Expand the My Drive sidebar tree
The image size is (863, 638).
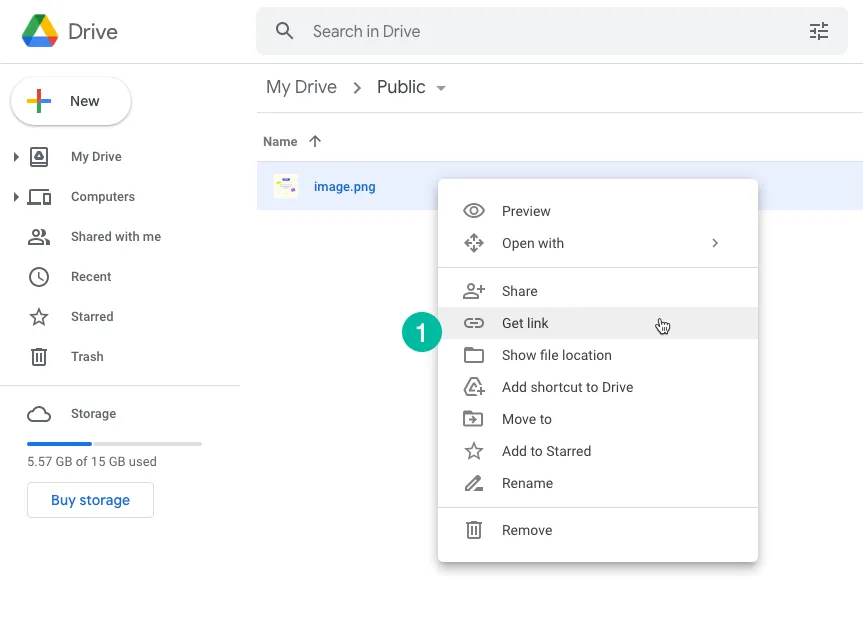point(17,156)
